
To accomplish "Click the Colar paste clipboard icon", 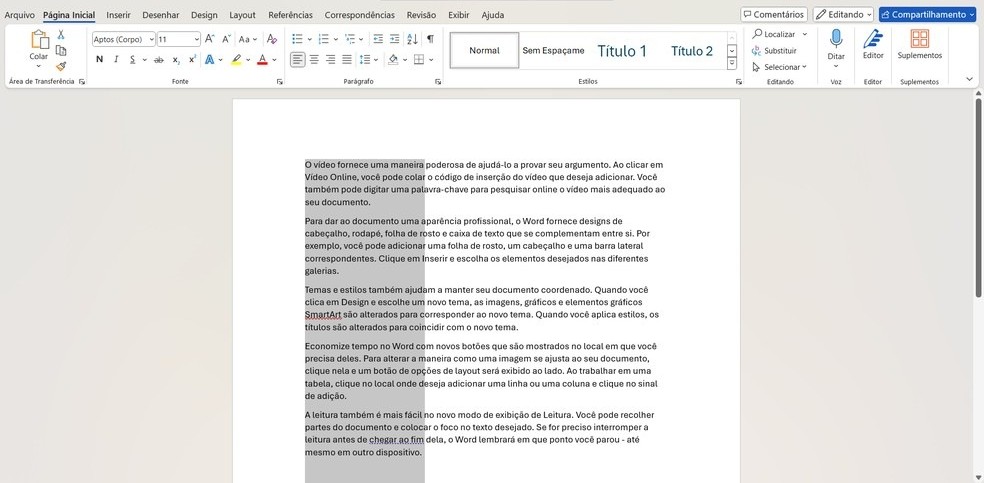I will 39,40.
